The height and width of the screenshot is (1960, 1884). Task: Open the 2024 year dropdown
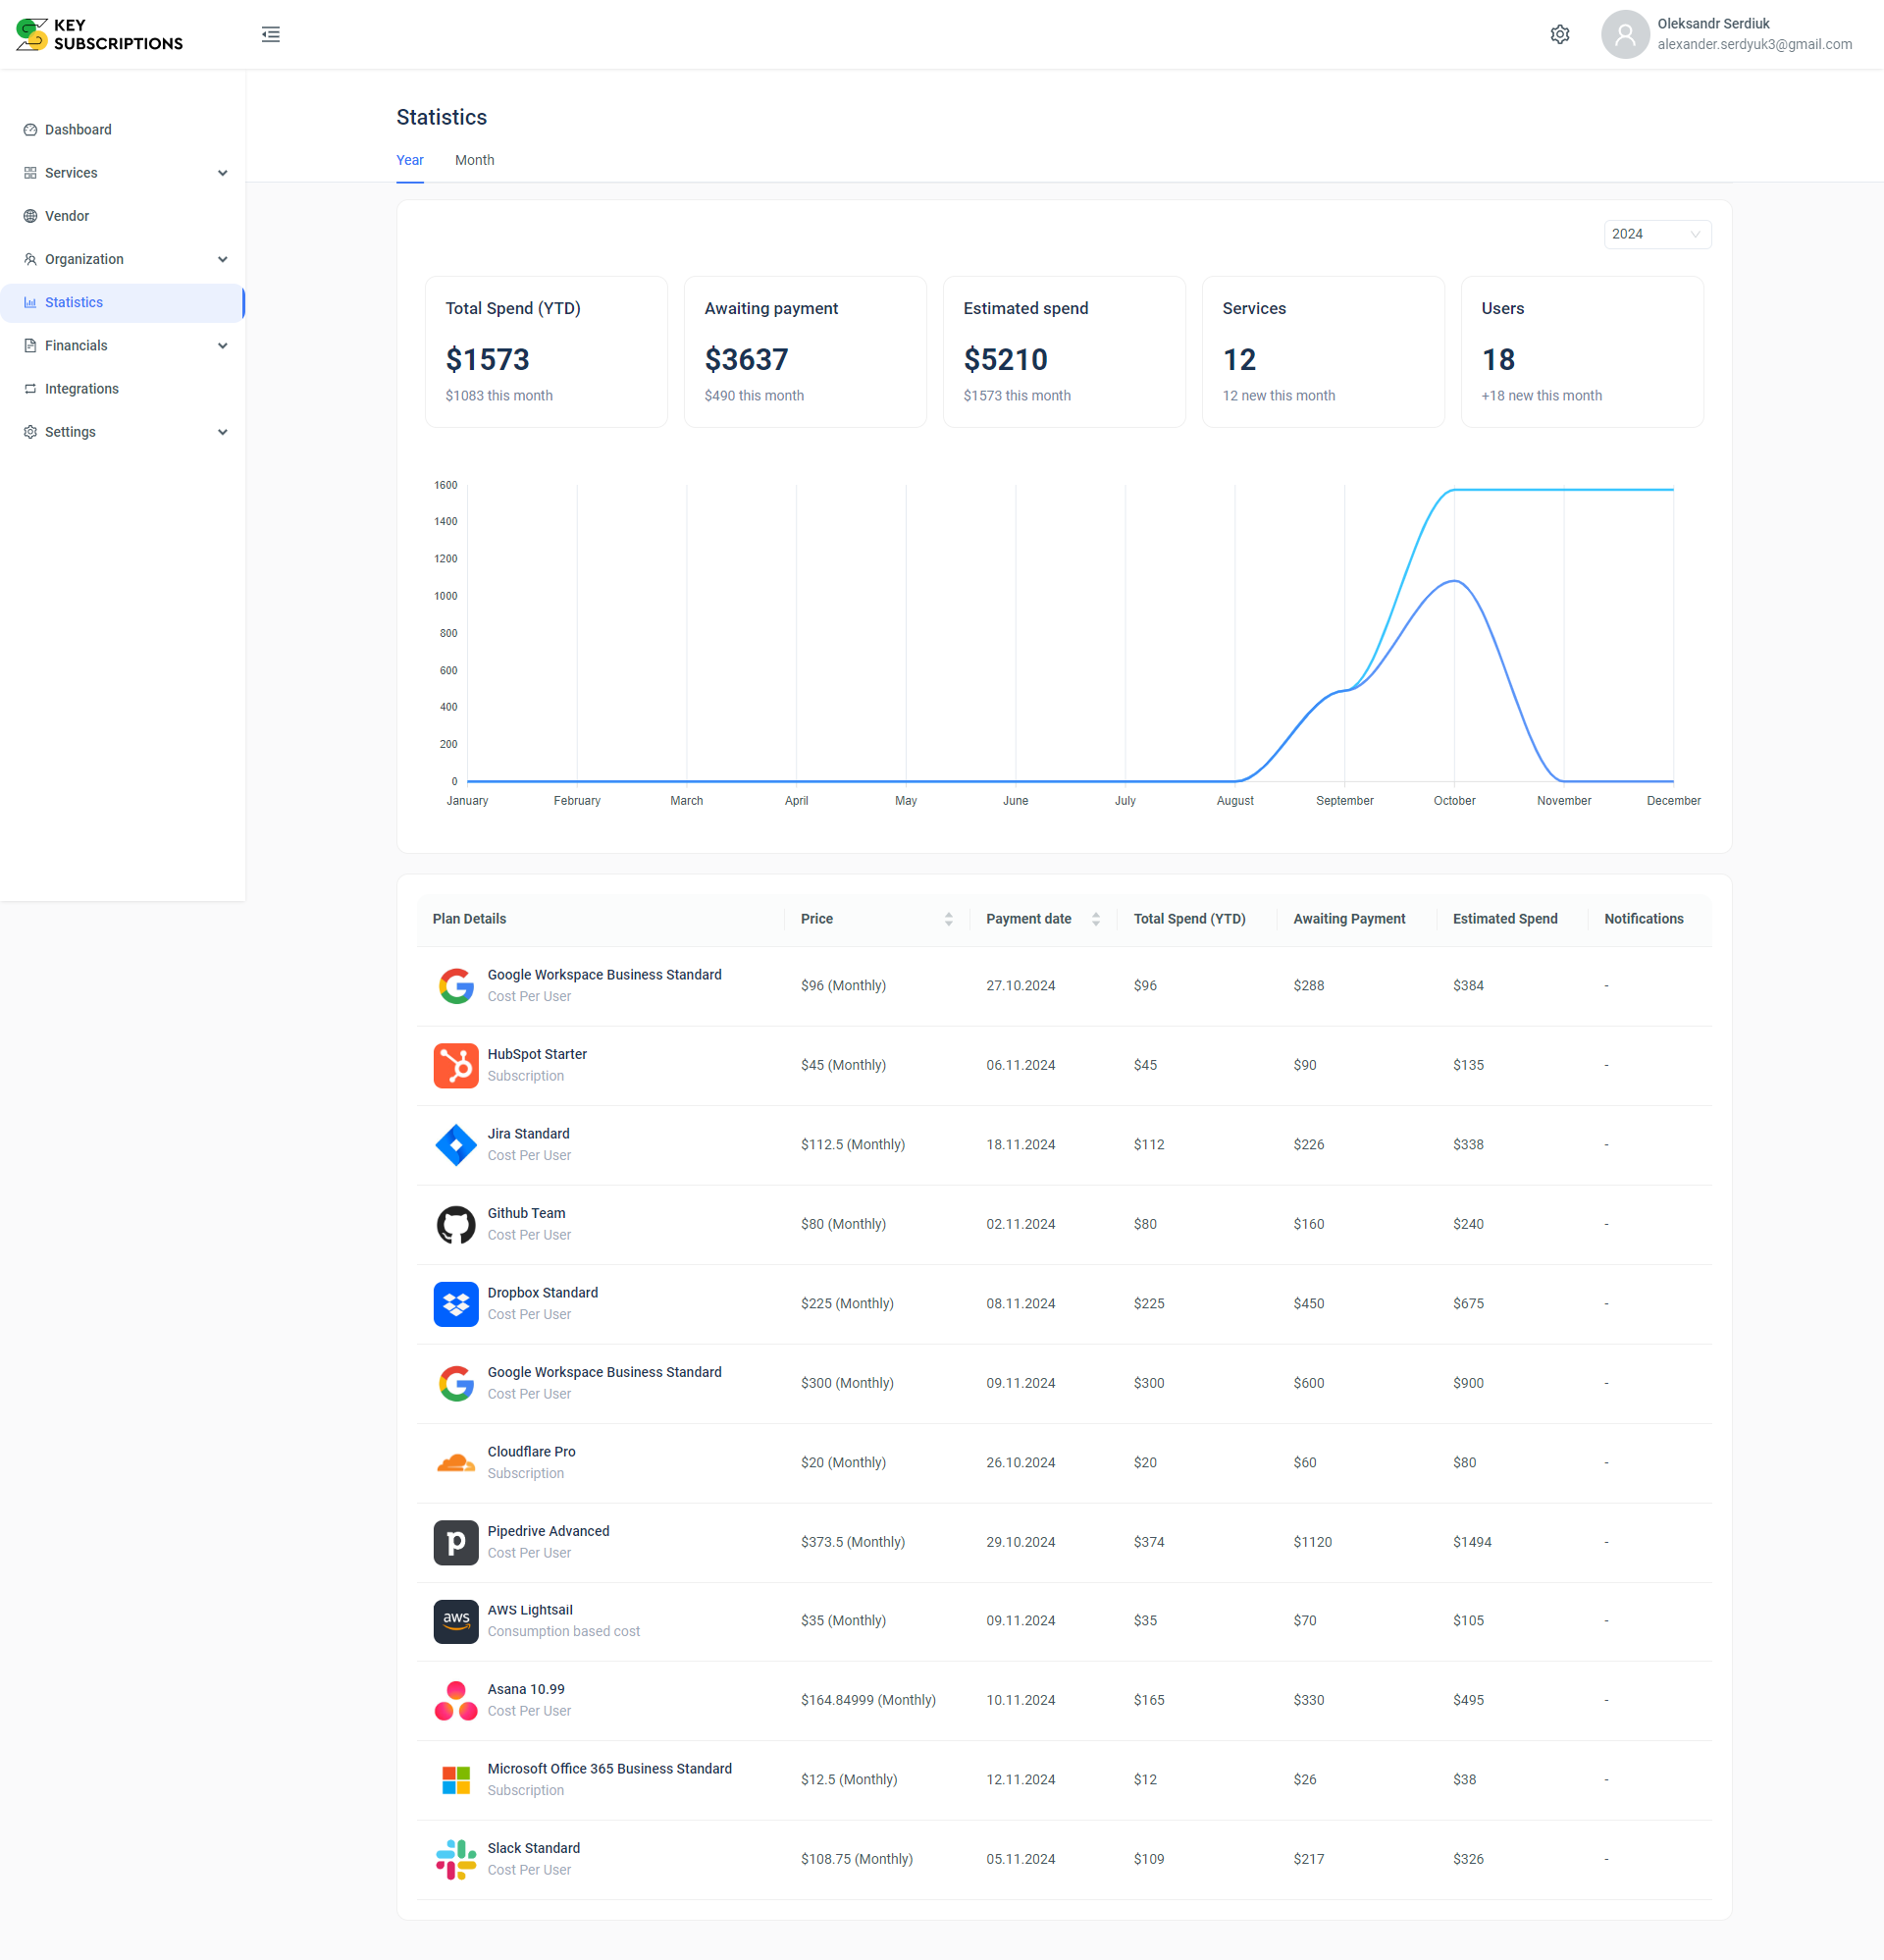click(x=1657, y=234)
